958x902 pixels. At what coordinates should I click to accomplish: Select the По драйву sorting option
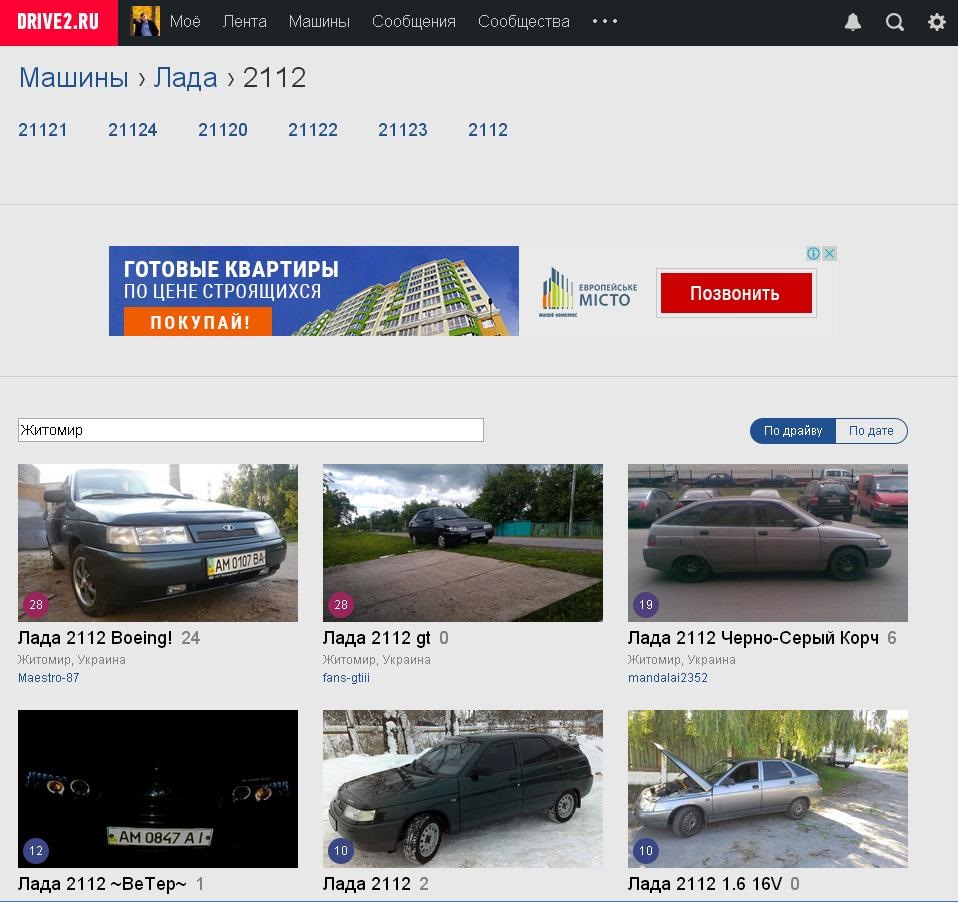click(791, 430)
